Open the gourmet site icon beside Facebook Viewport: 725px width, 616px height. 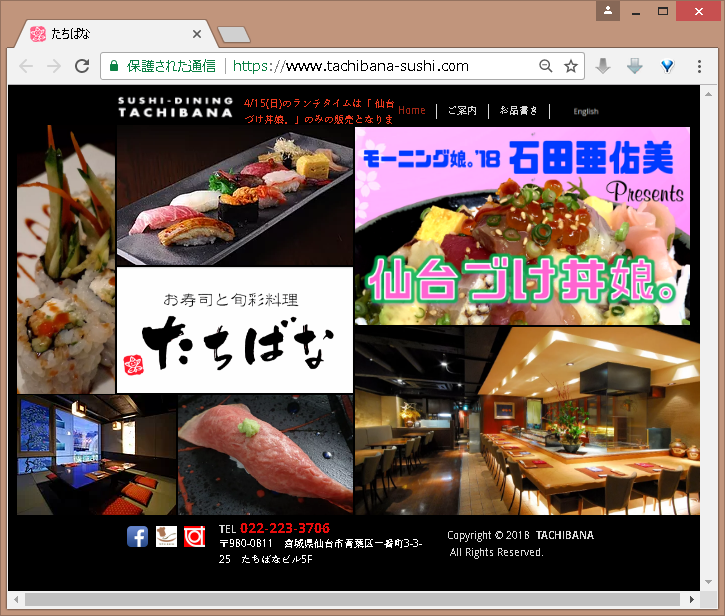(166, 536)
